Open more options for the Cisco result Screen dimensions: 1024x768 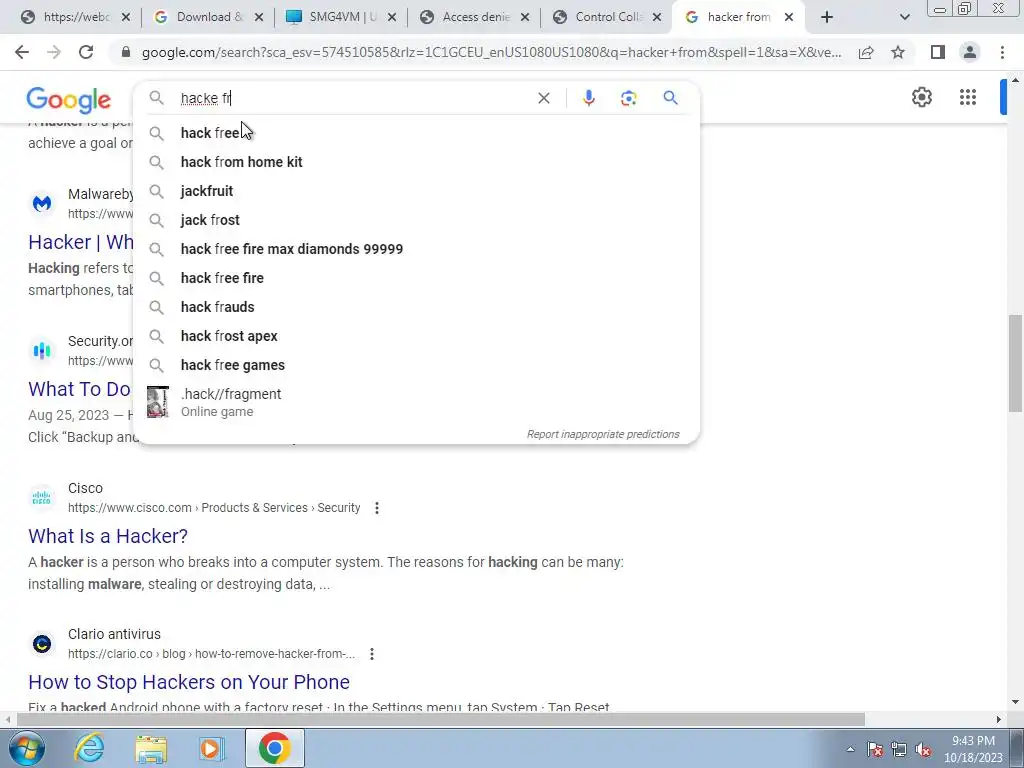(x=377, y=508)
